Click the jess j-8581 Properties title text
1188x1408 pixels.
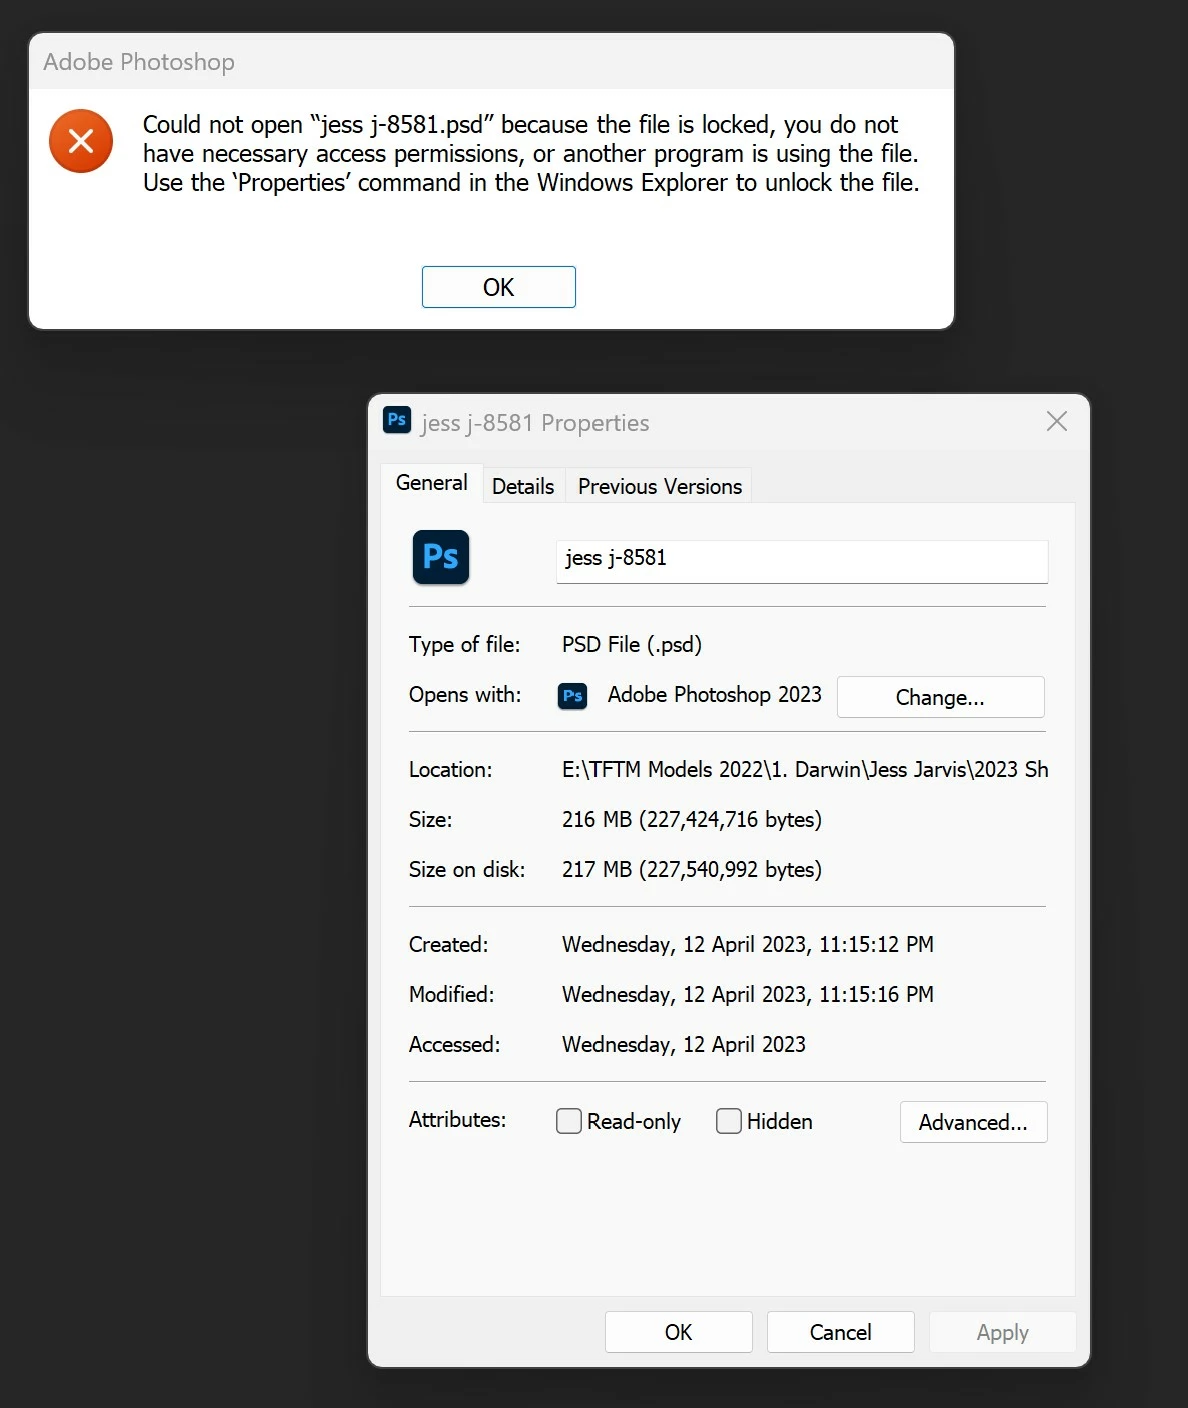(535, 423)
